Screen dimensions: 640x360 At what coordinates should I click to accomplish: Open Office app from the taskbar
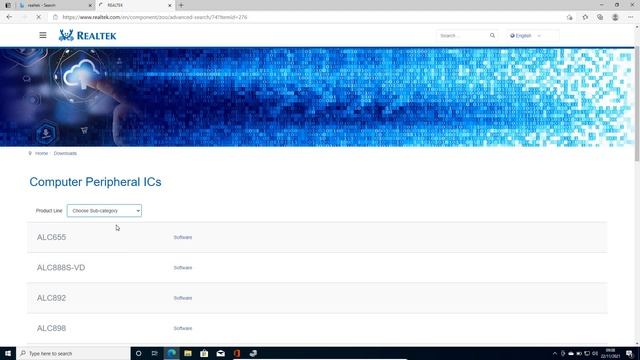pyautogui.click(x=237, y=353)
